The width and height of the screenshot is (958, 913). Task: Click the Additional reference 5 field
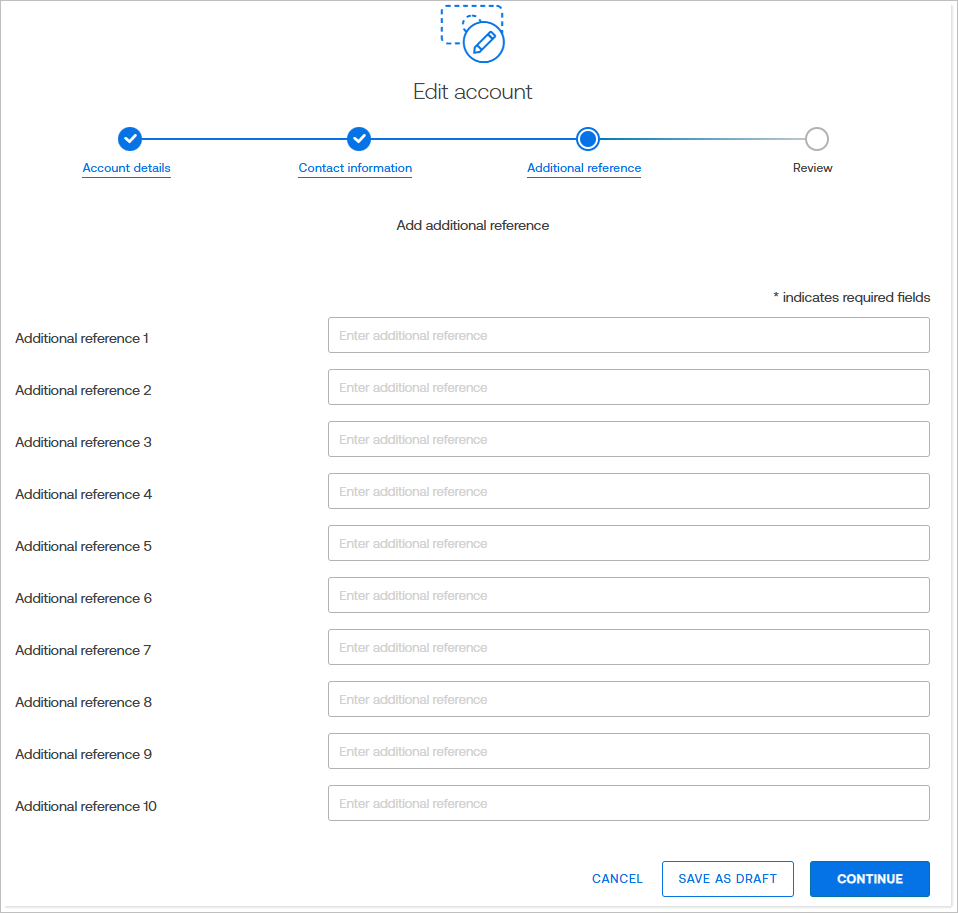(628, 544)
